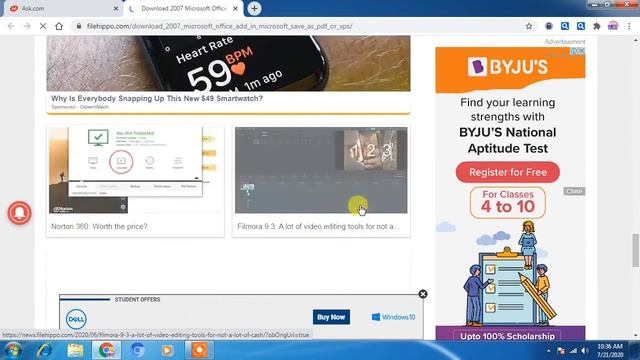Open the Norton 360 thumbnail image
Image resolution: width=640 pixels, height=360 pixels.
tap(135, 170)
